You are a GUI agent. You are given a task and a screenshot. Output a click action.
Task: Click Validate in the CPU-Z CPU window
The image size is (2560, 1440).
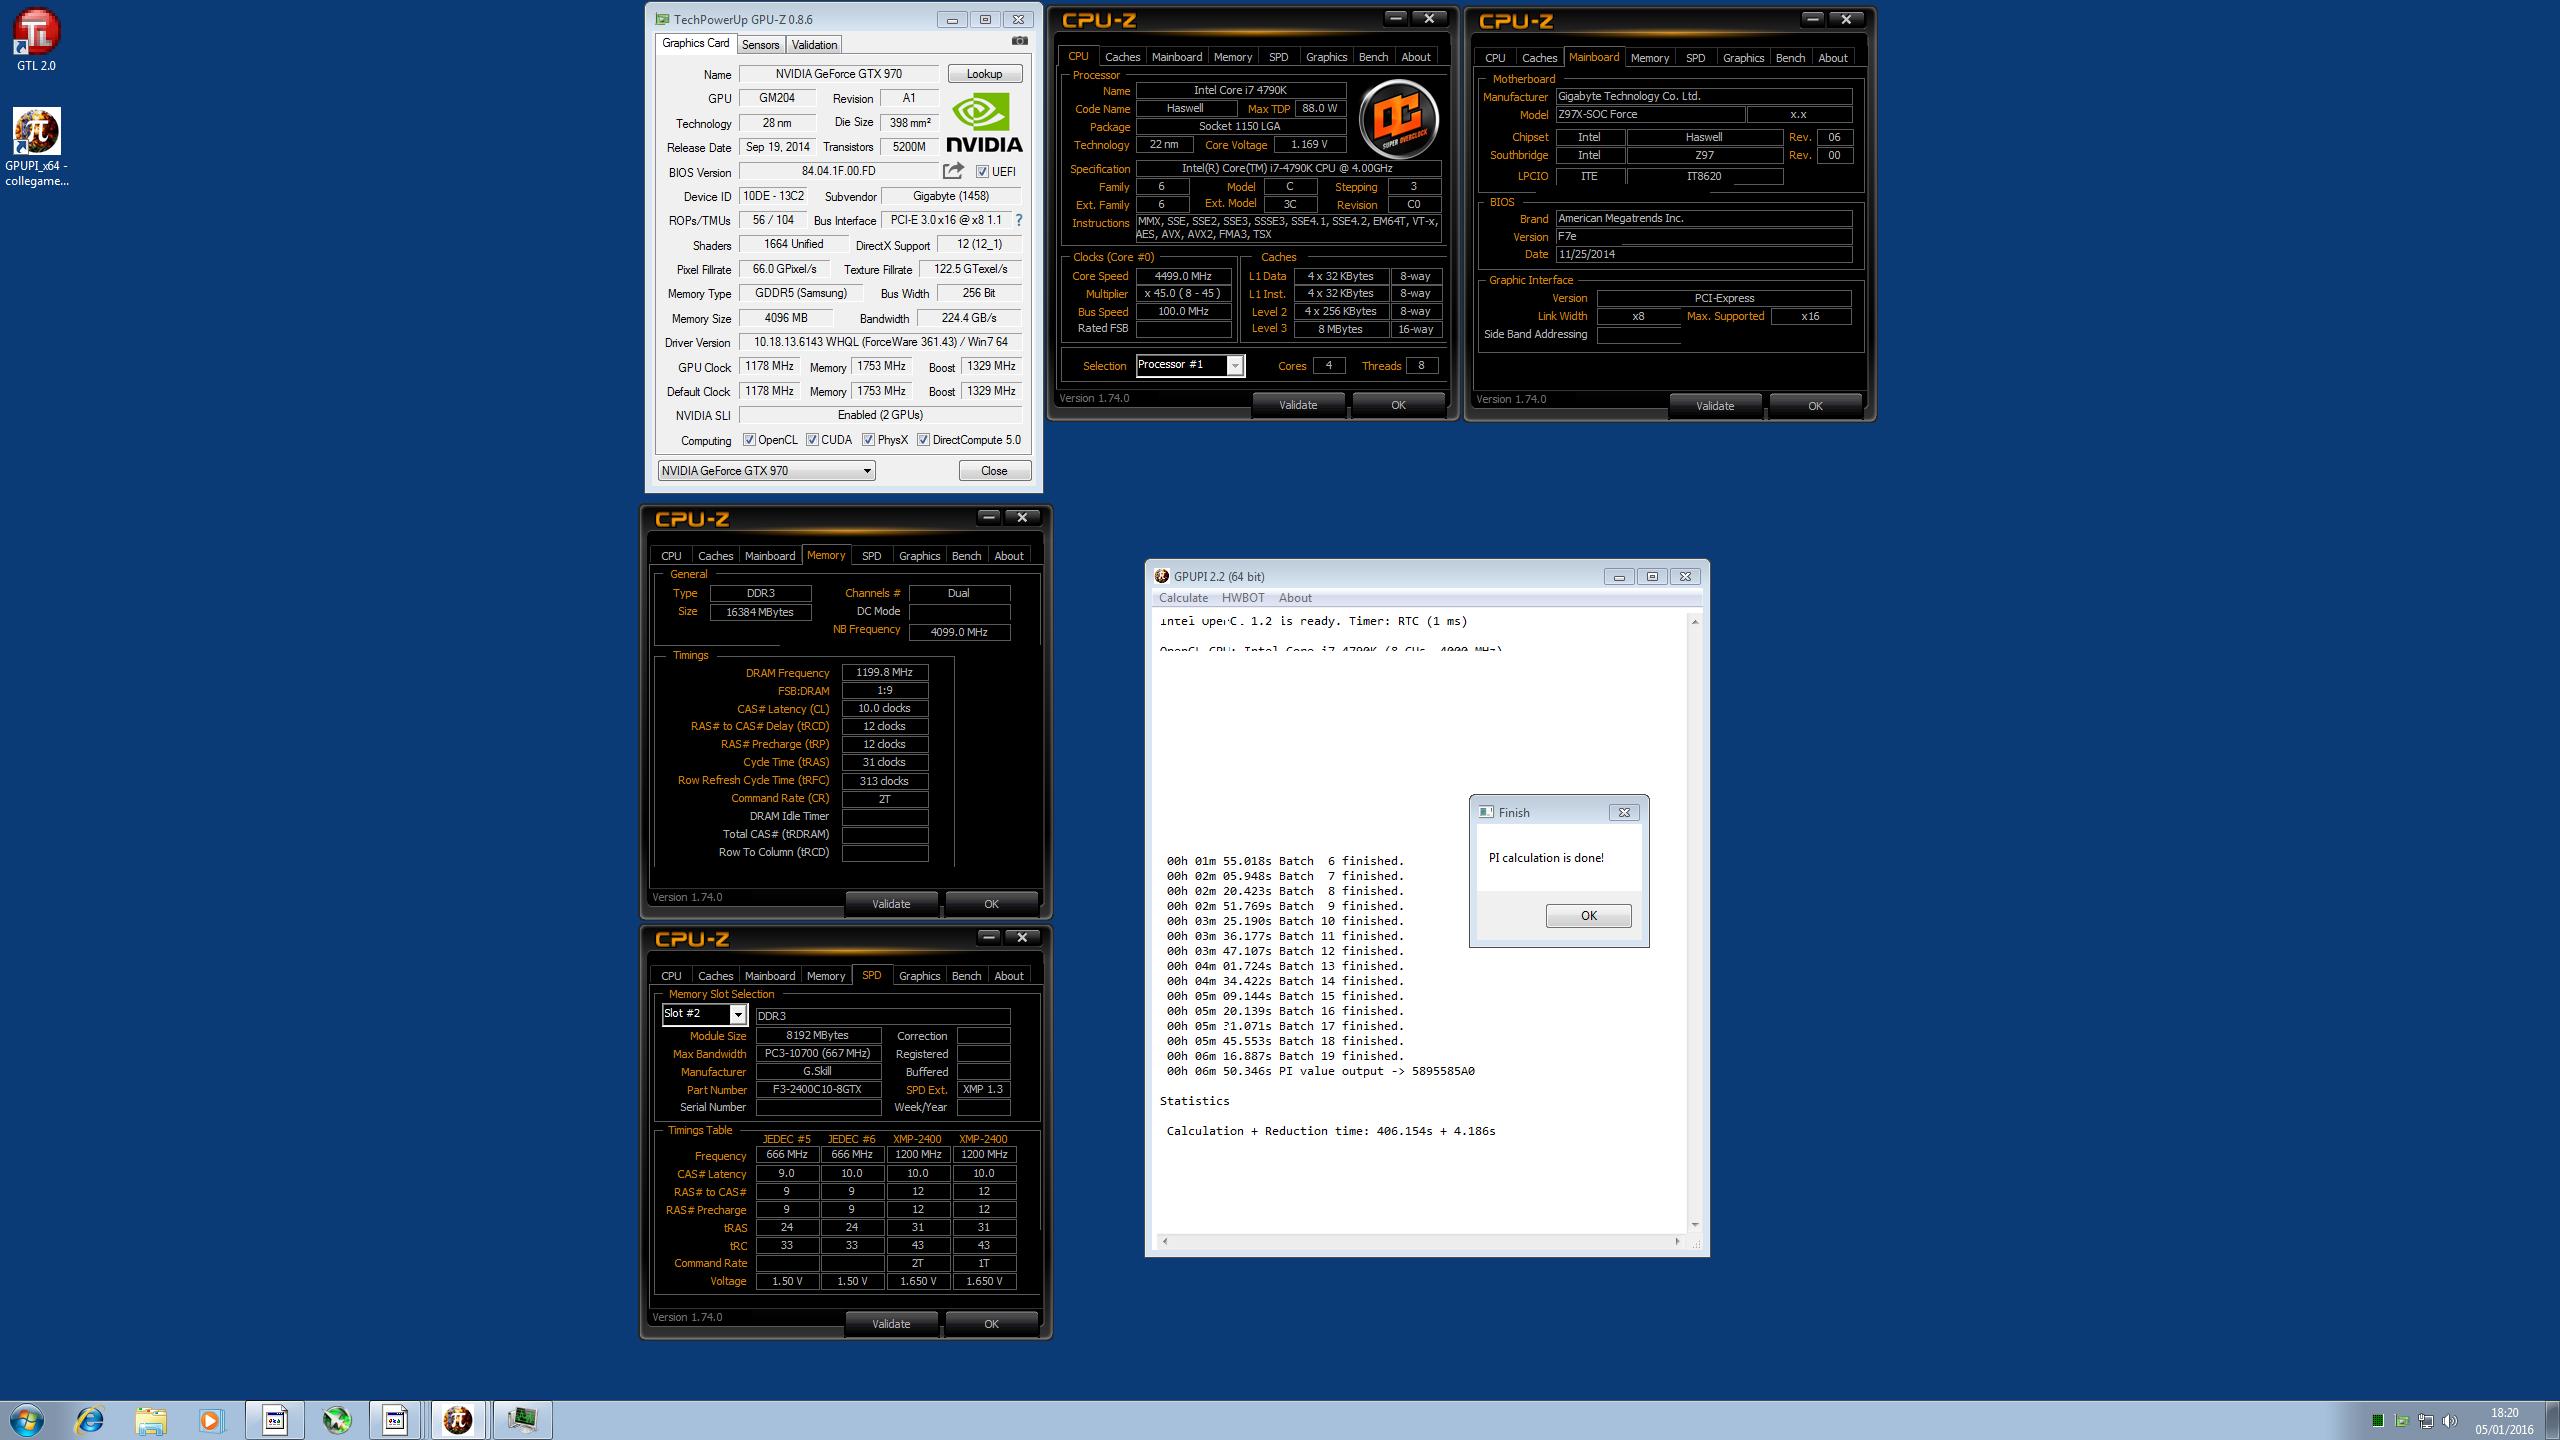pyautogui.click(x=1298, y=405)
